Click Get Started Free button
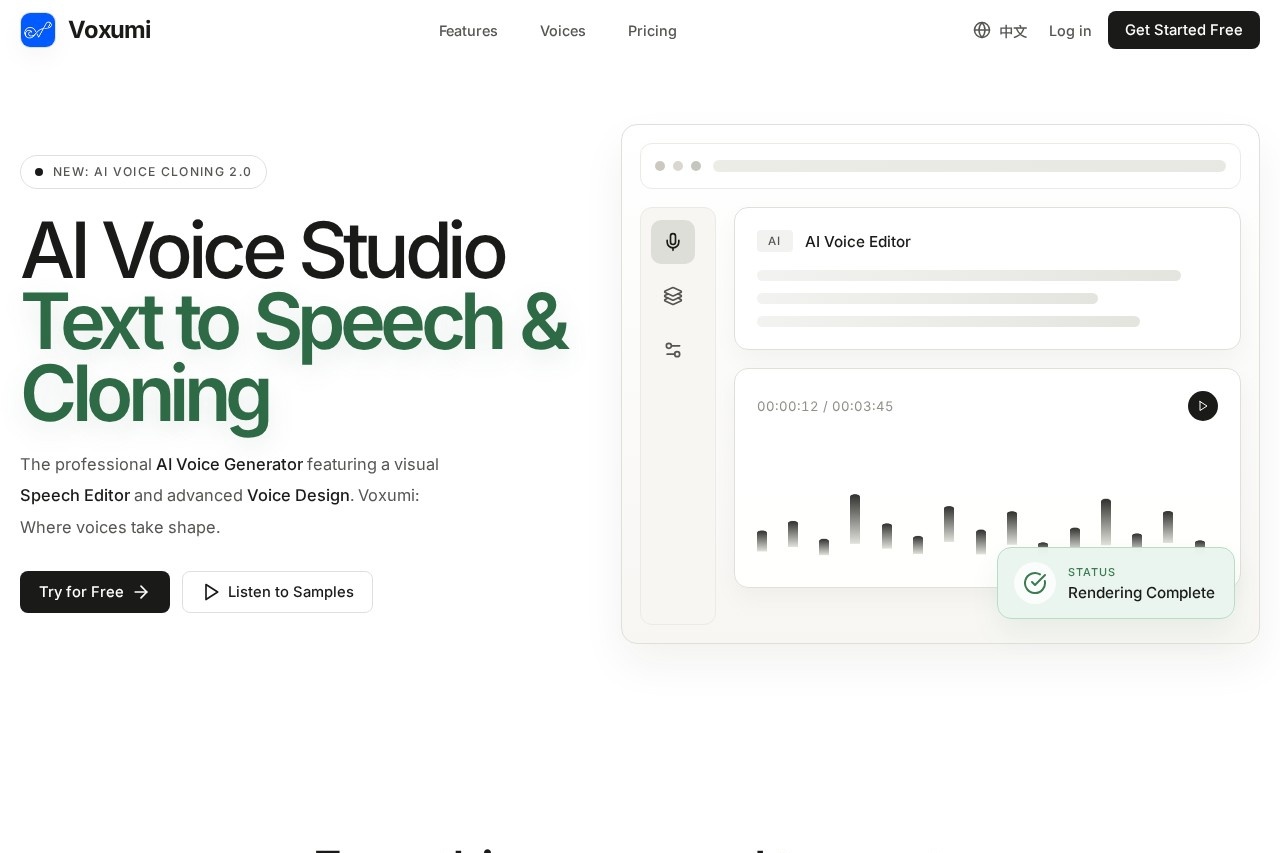Screen dimensions: 1280x853 (x=1184, y=30)
